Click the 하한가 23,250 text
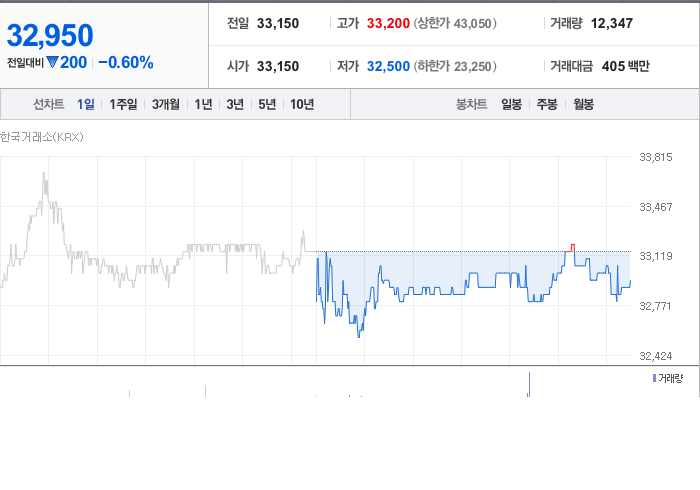Viewport: 700px width, 490px height. point(455,66)
